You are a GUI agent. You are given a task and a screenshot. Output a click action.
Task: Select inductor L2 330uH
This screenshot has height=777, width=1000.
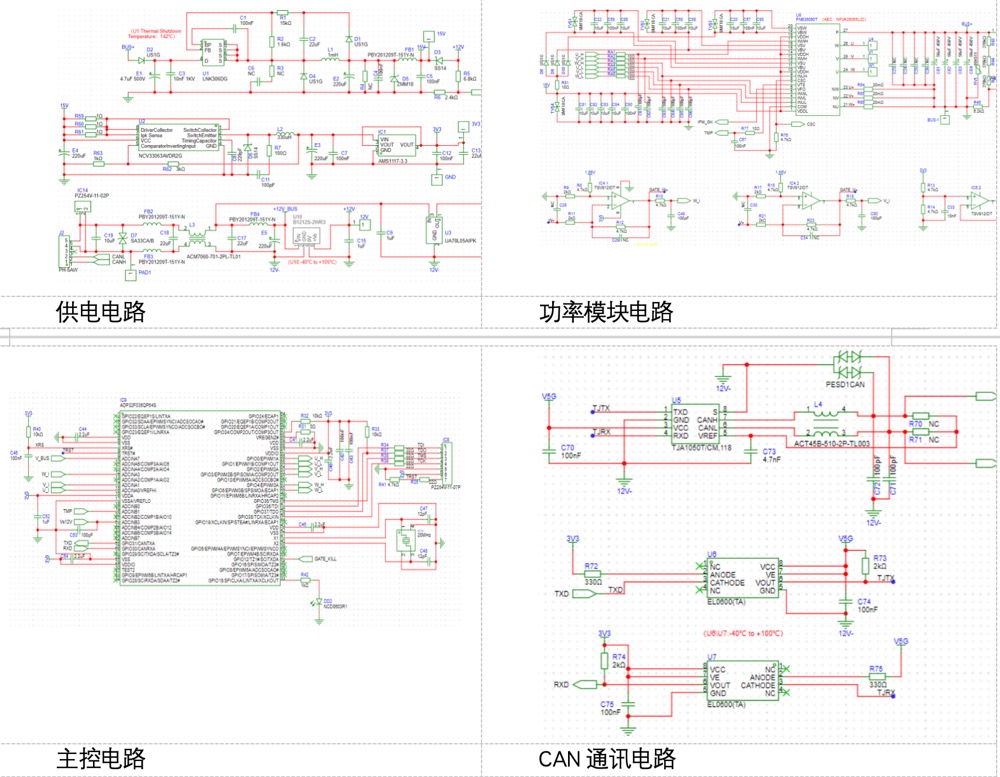[x=284, y=135]
